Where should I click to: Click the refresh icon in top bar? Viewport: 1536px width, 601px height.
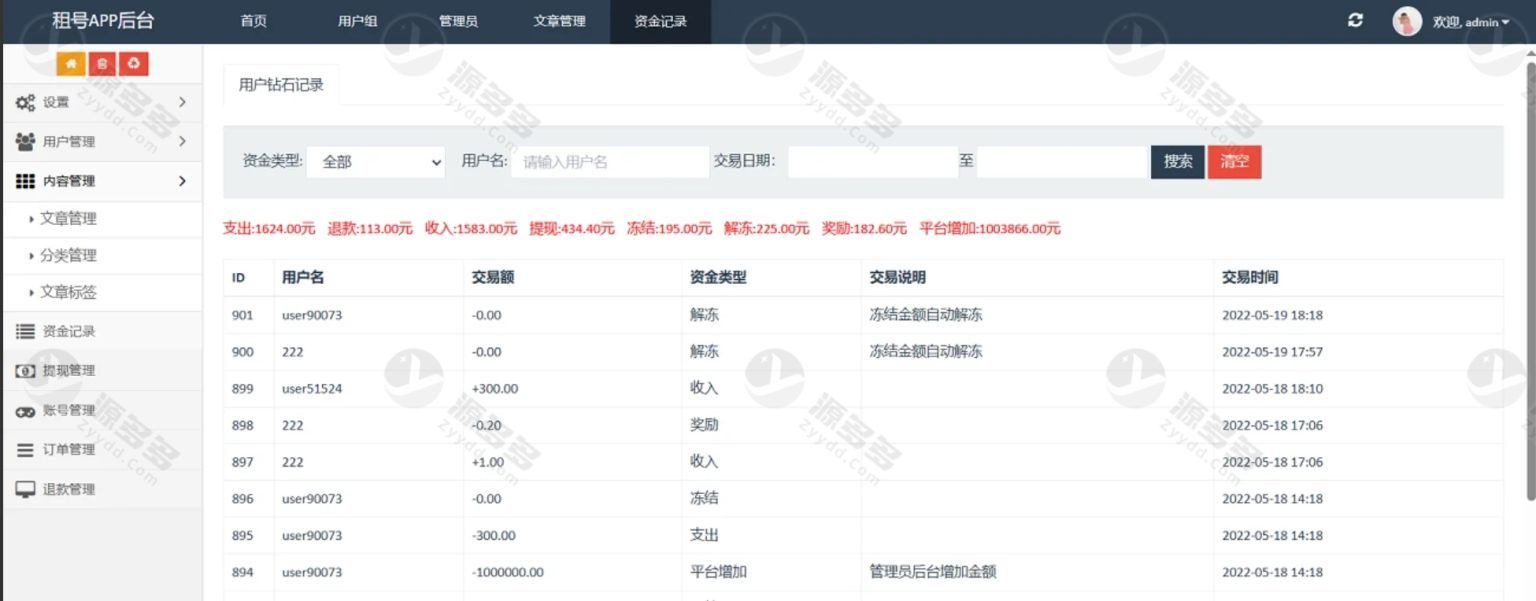1355,21
